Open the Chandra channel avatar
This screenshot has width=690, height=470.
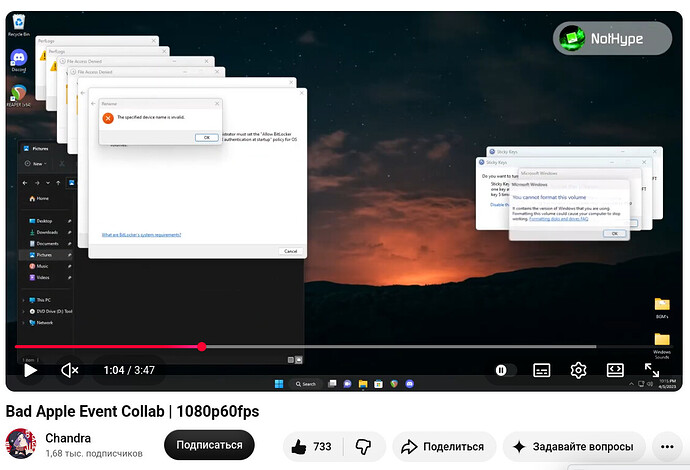click(21, 444)
